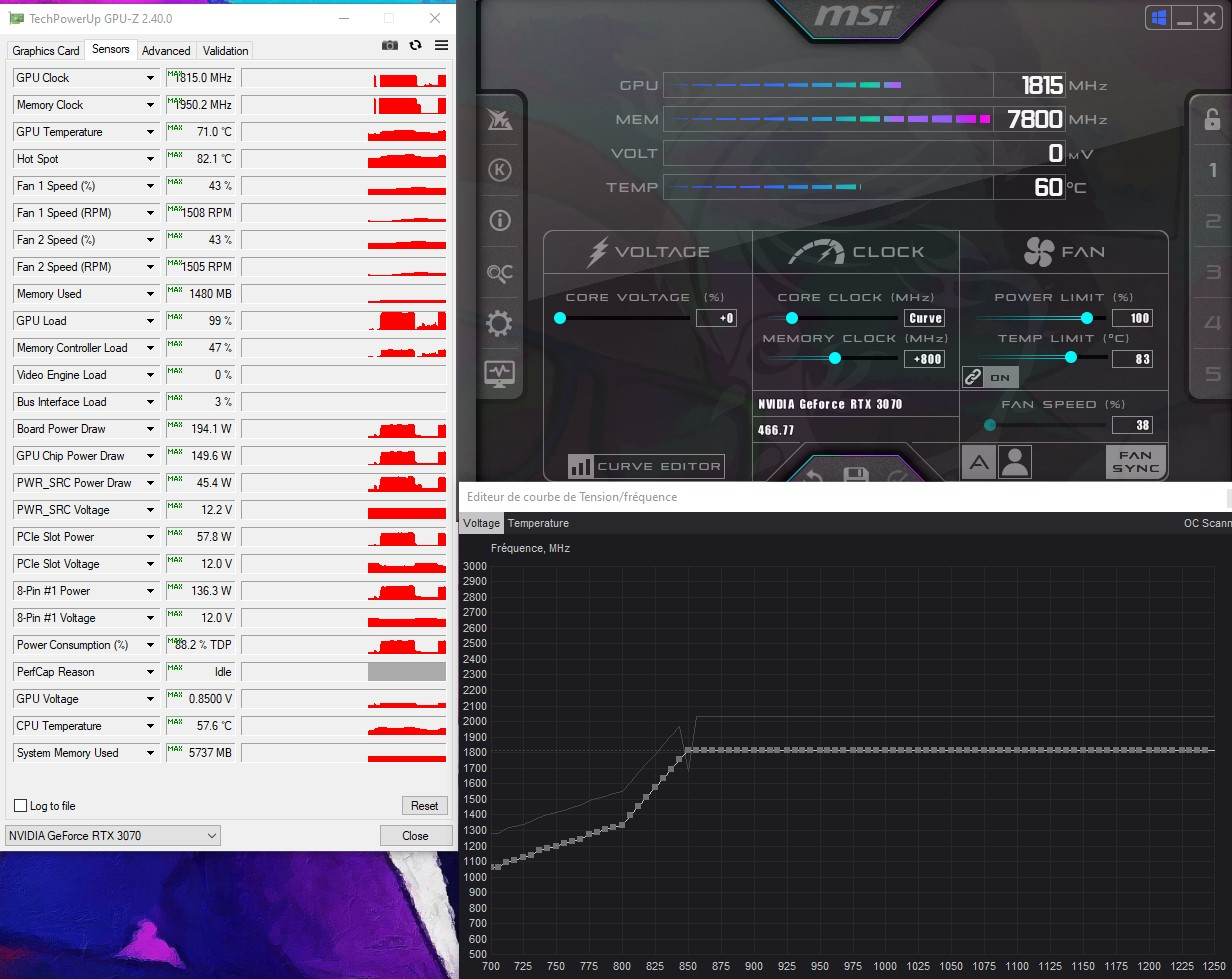Open Afterburner's MSI Dragon Center icon
Screen dimensions: 1232x979
click(x=499, y=120)
